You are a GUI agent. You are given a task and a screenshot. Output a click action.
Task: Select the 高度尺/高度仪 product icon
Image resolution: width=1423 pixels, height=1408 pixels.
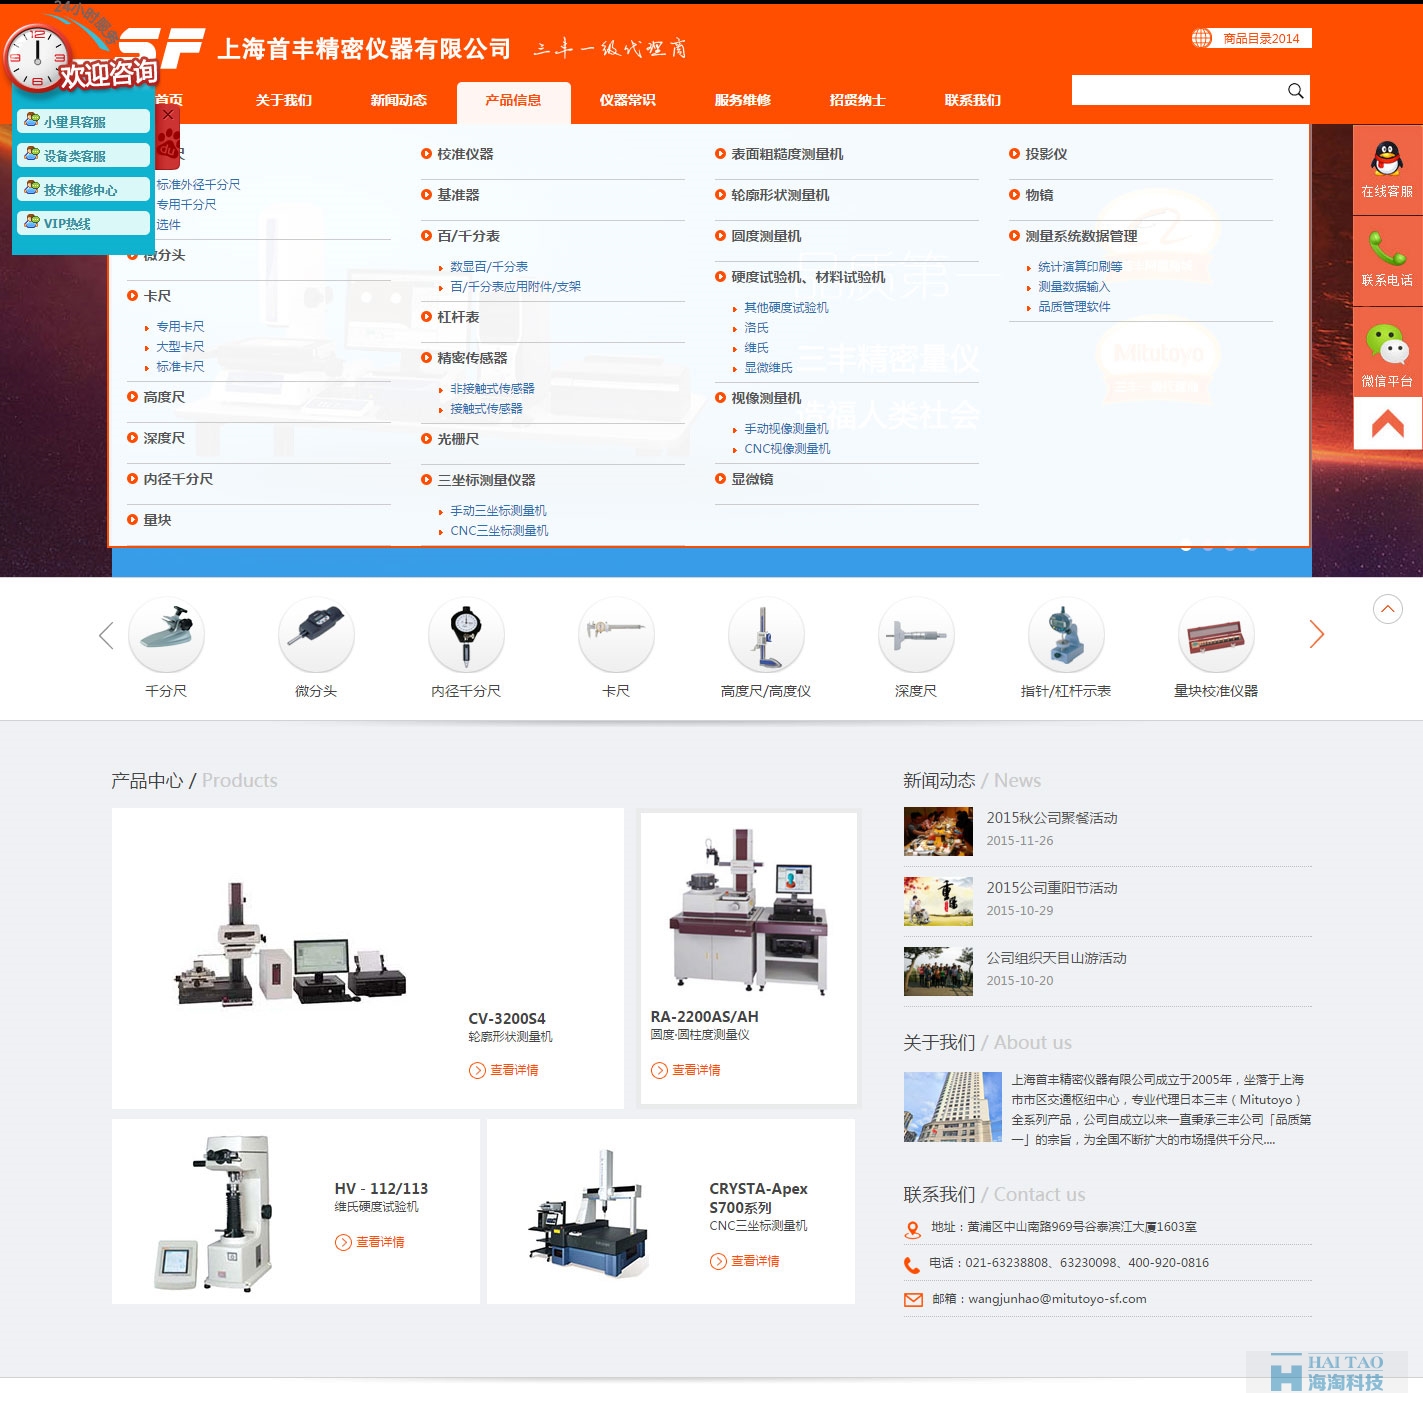(766, 633)
